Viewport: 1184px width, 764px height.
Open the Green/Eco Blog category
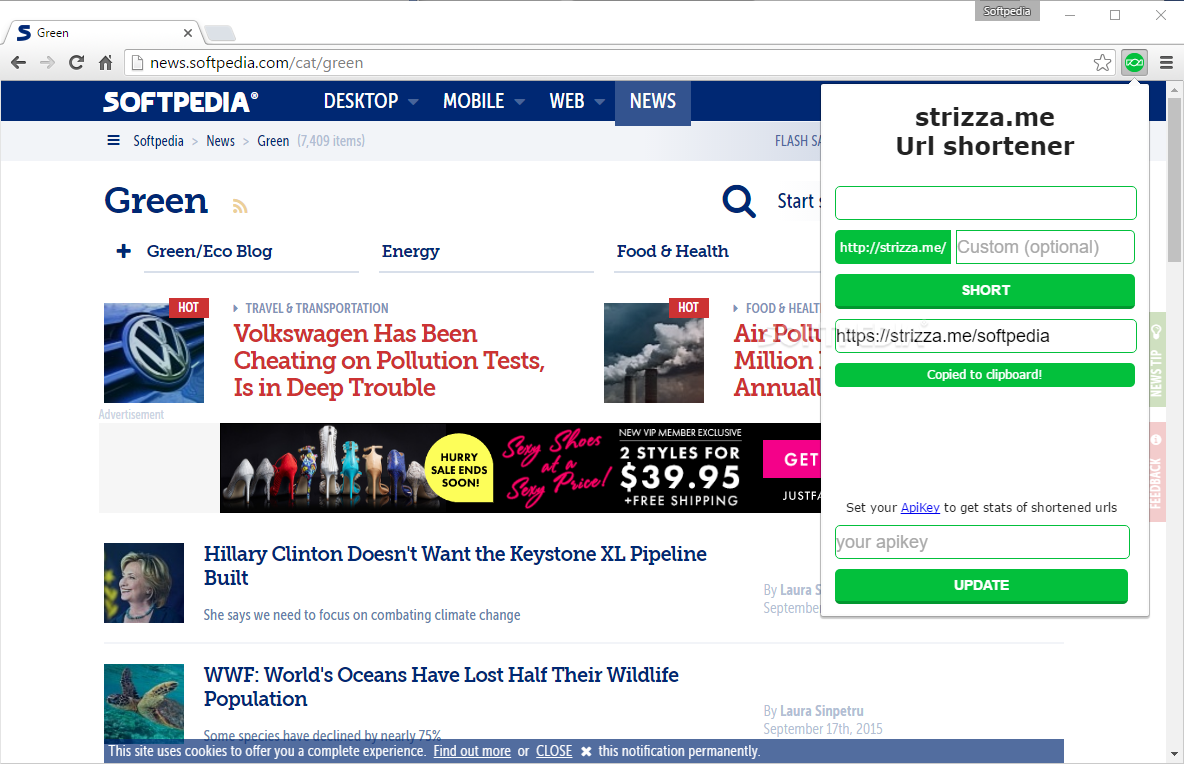pos(209,251)
